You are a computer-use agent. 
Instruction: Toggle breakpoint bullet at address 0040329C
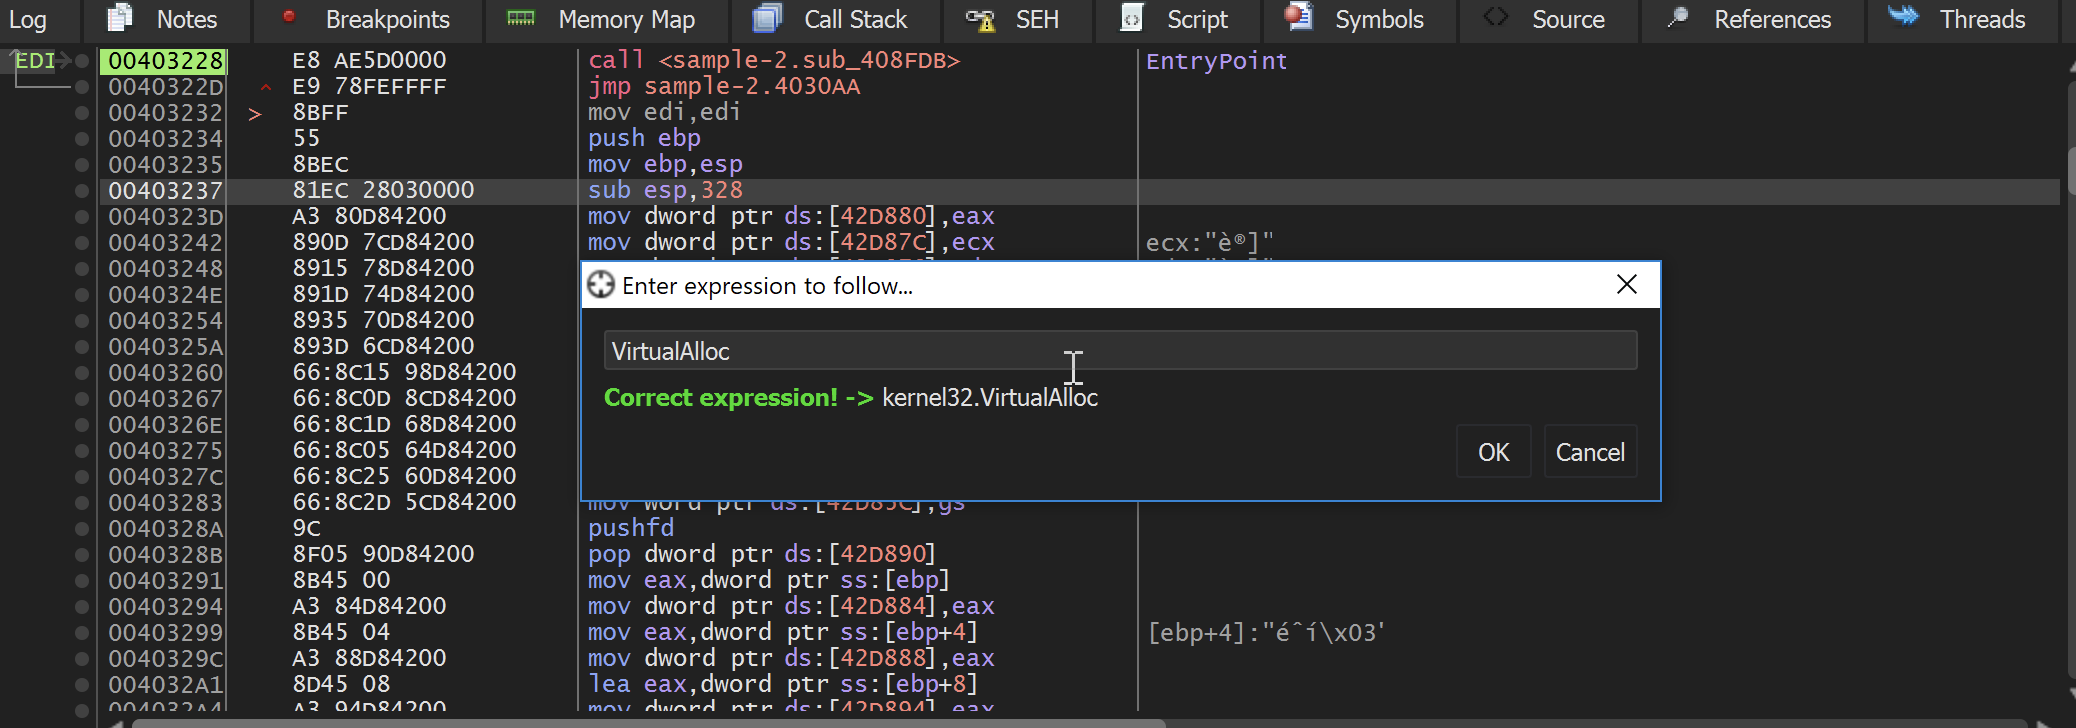coord(82,659)
